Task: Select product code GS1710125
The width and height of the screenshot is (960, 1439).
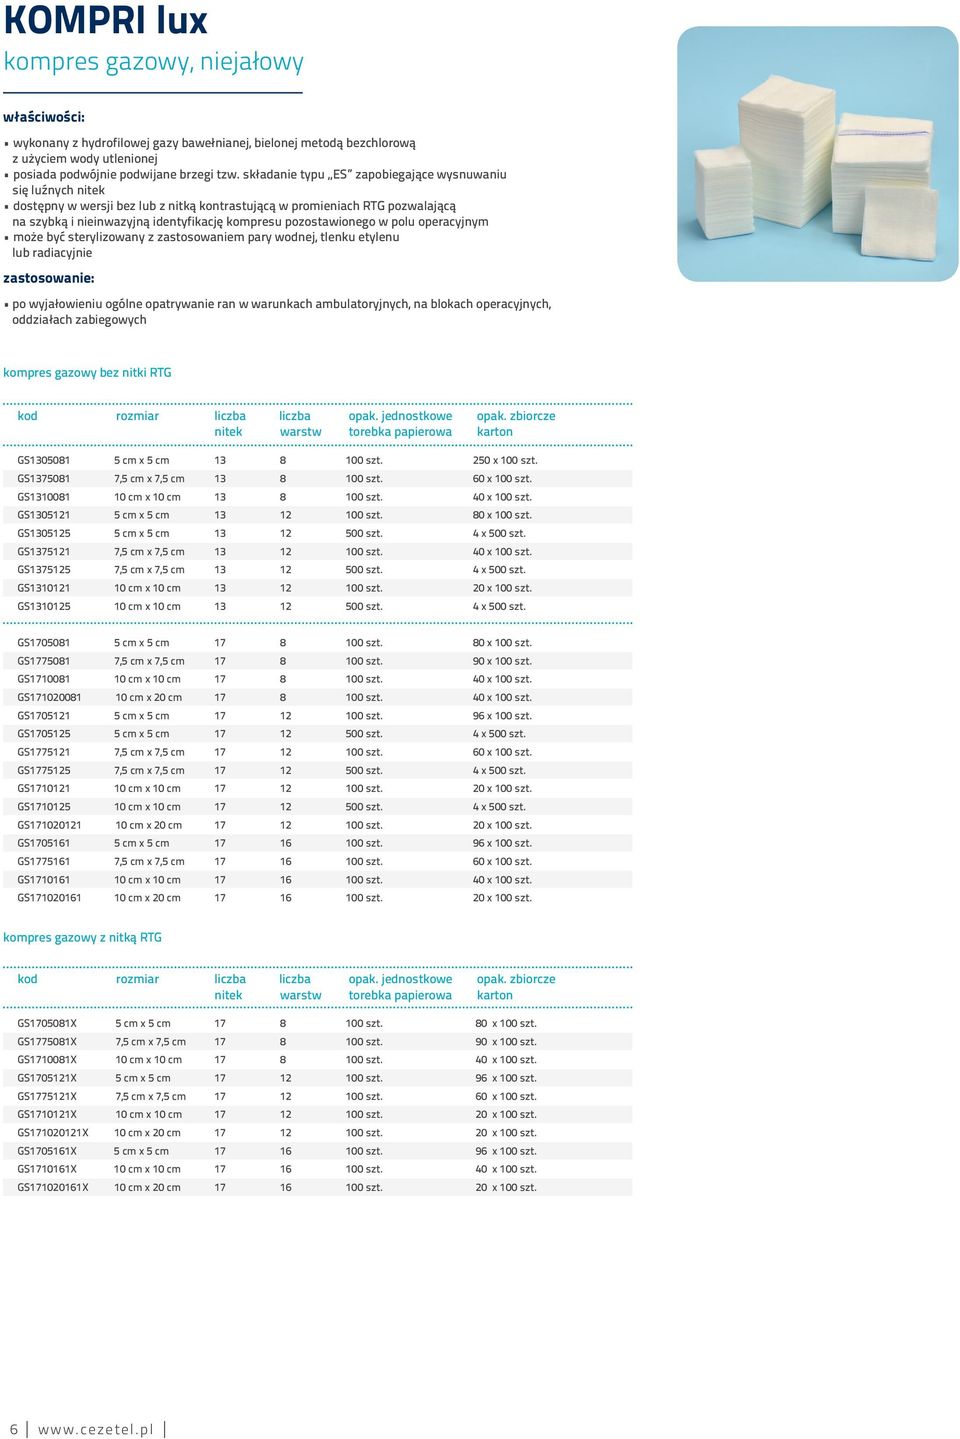Action: coord(44,807)
